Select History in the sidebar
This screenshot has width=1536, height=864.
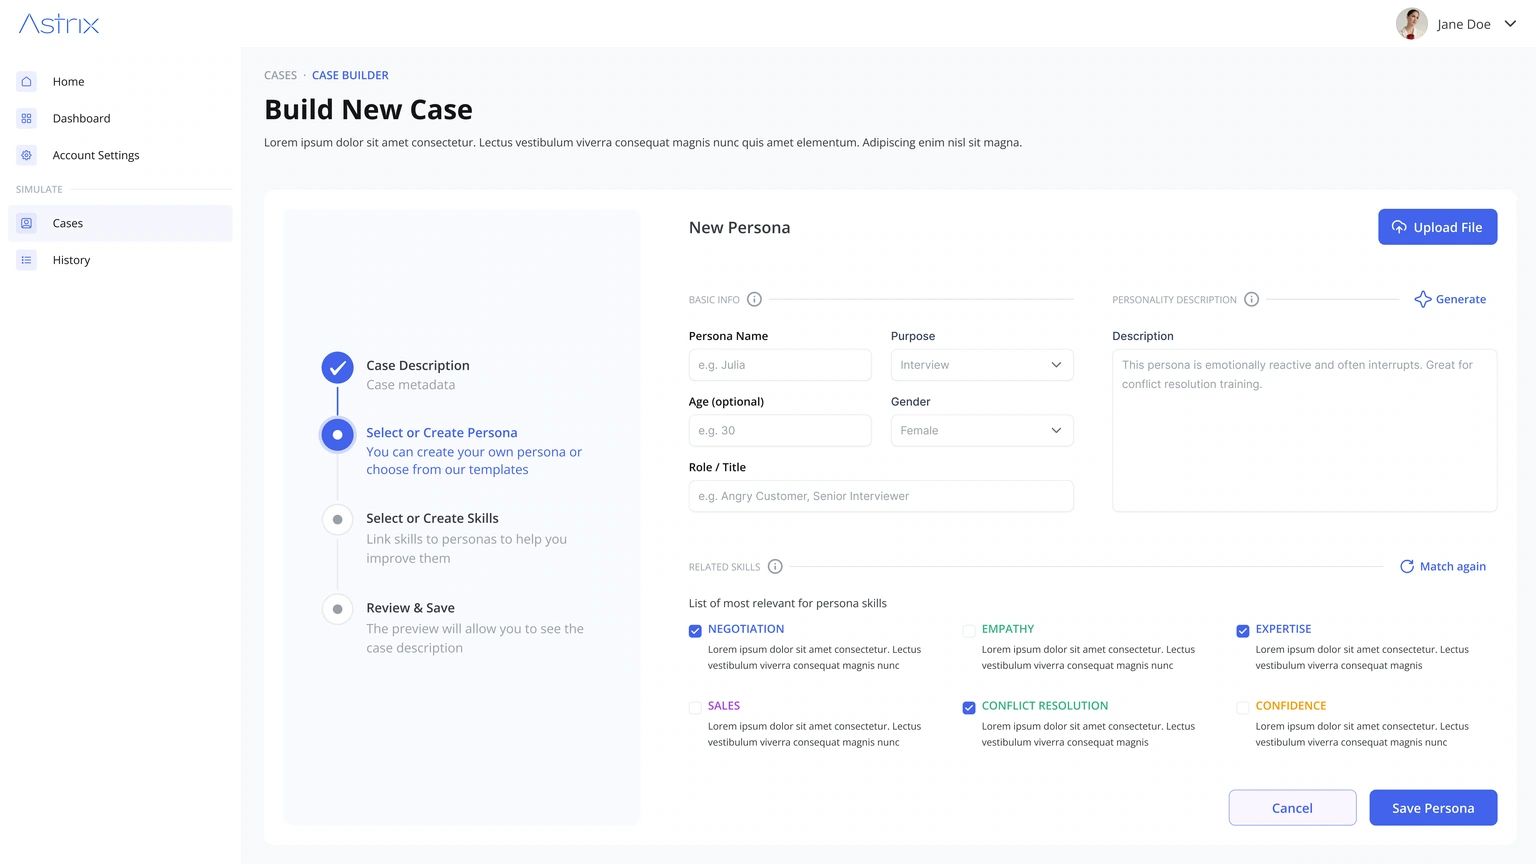coord(120,260)
